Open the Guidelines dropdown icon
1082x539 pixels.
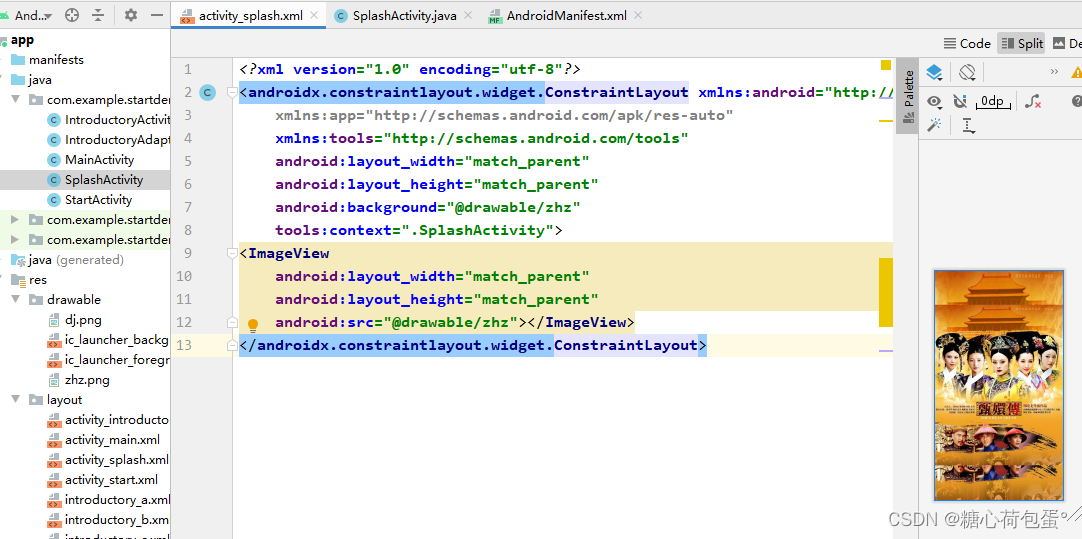[x=968, y=126]
